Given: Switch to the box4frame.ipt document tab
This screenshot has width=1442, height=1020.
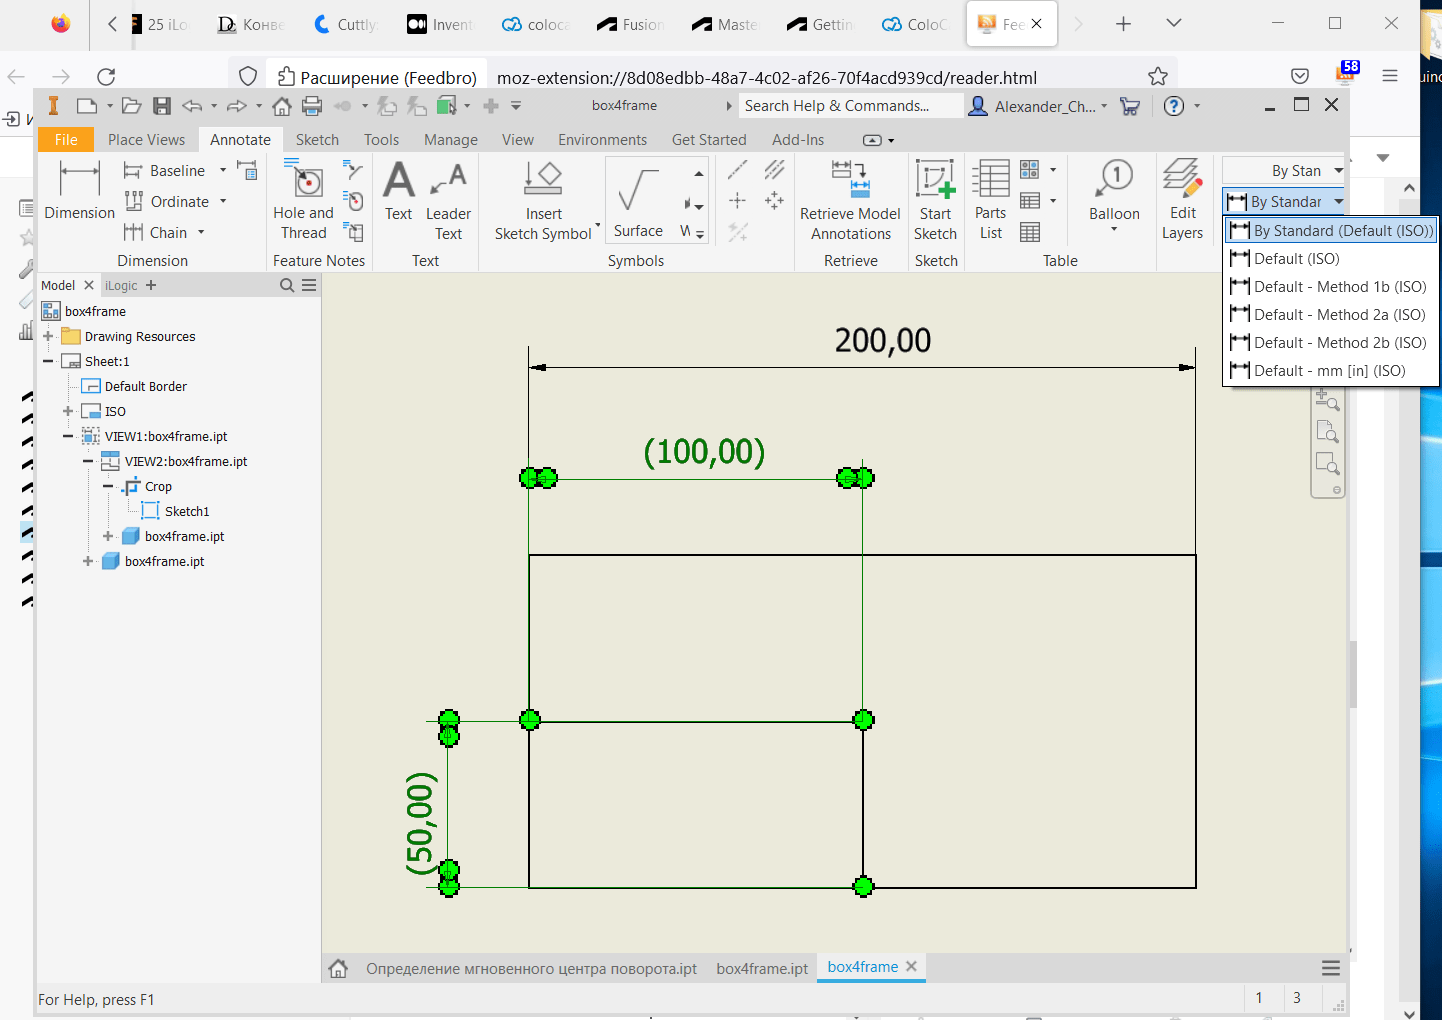Looking at the screenshot, I should pos(762,969).
